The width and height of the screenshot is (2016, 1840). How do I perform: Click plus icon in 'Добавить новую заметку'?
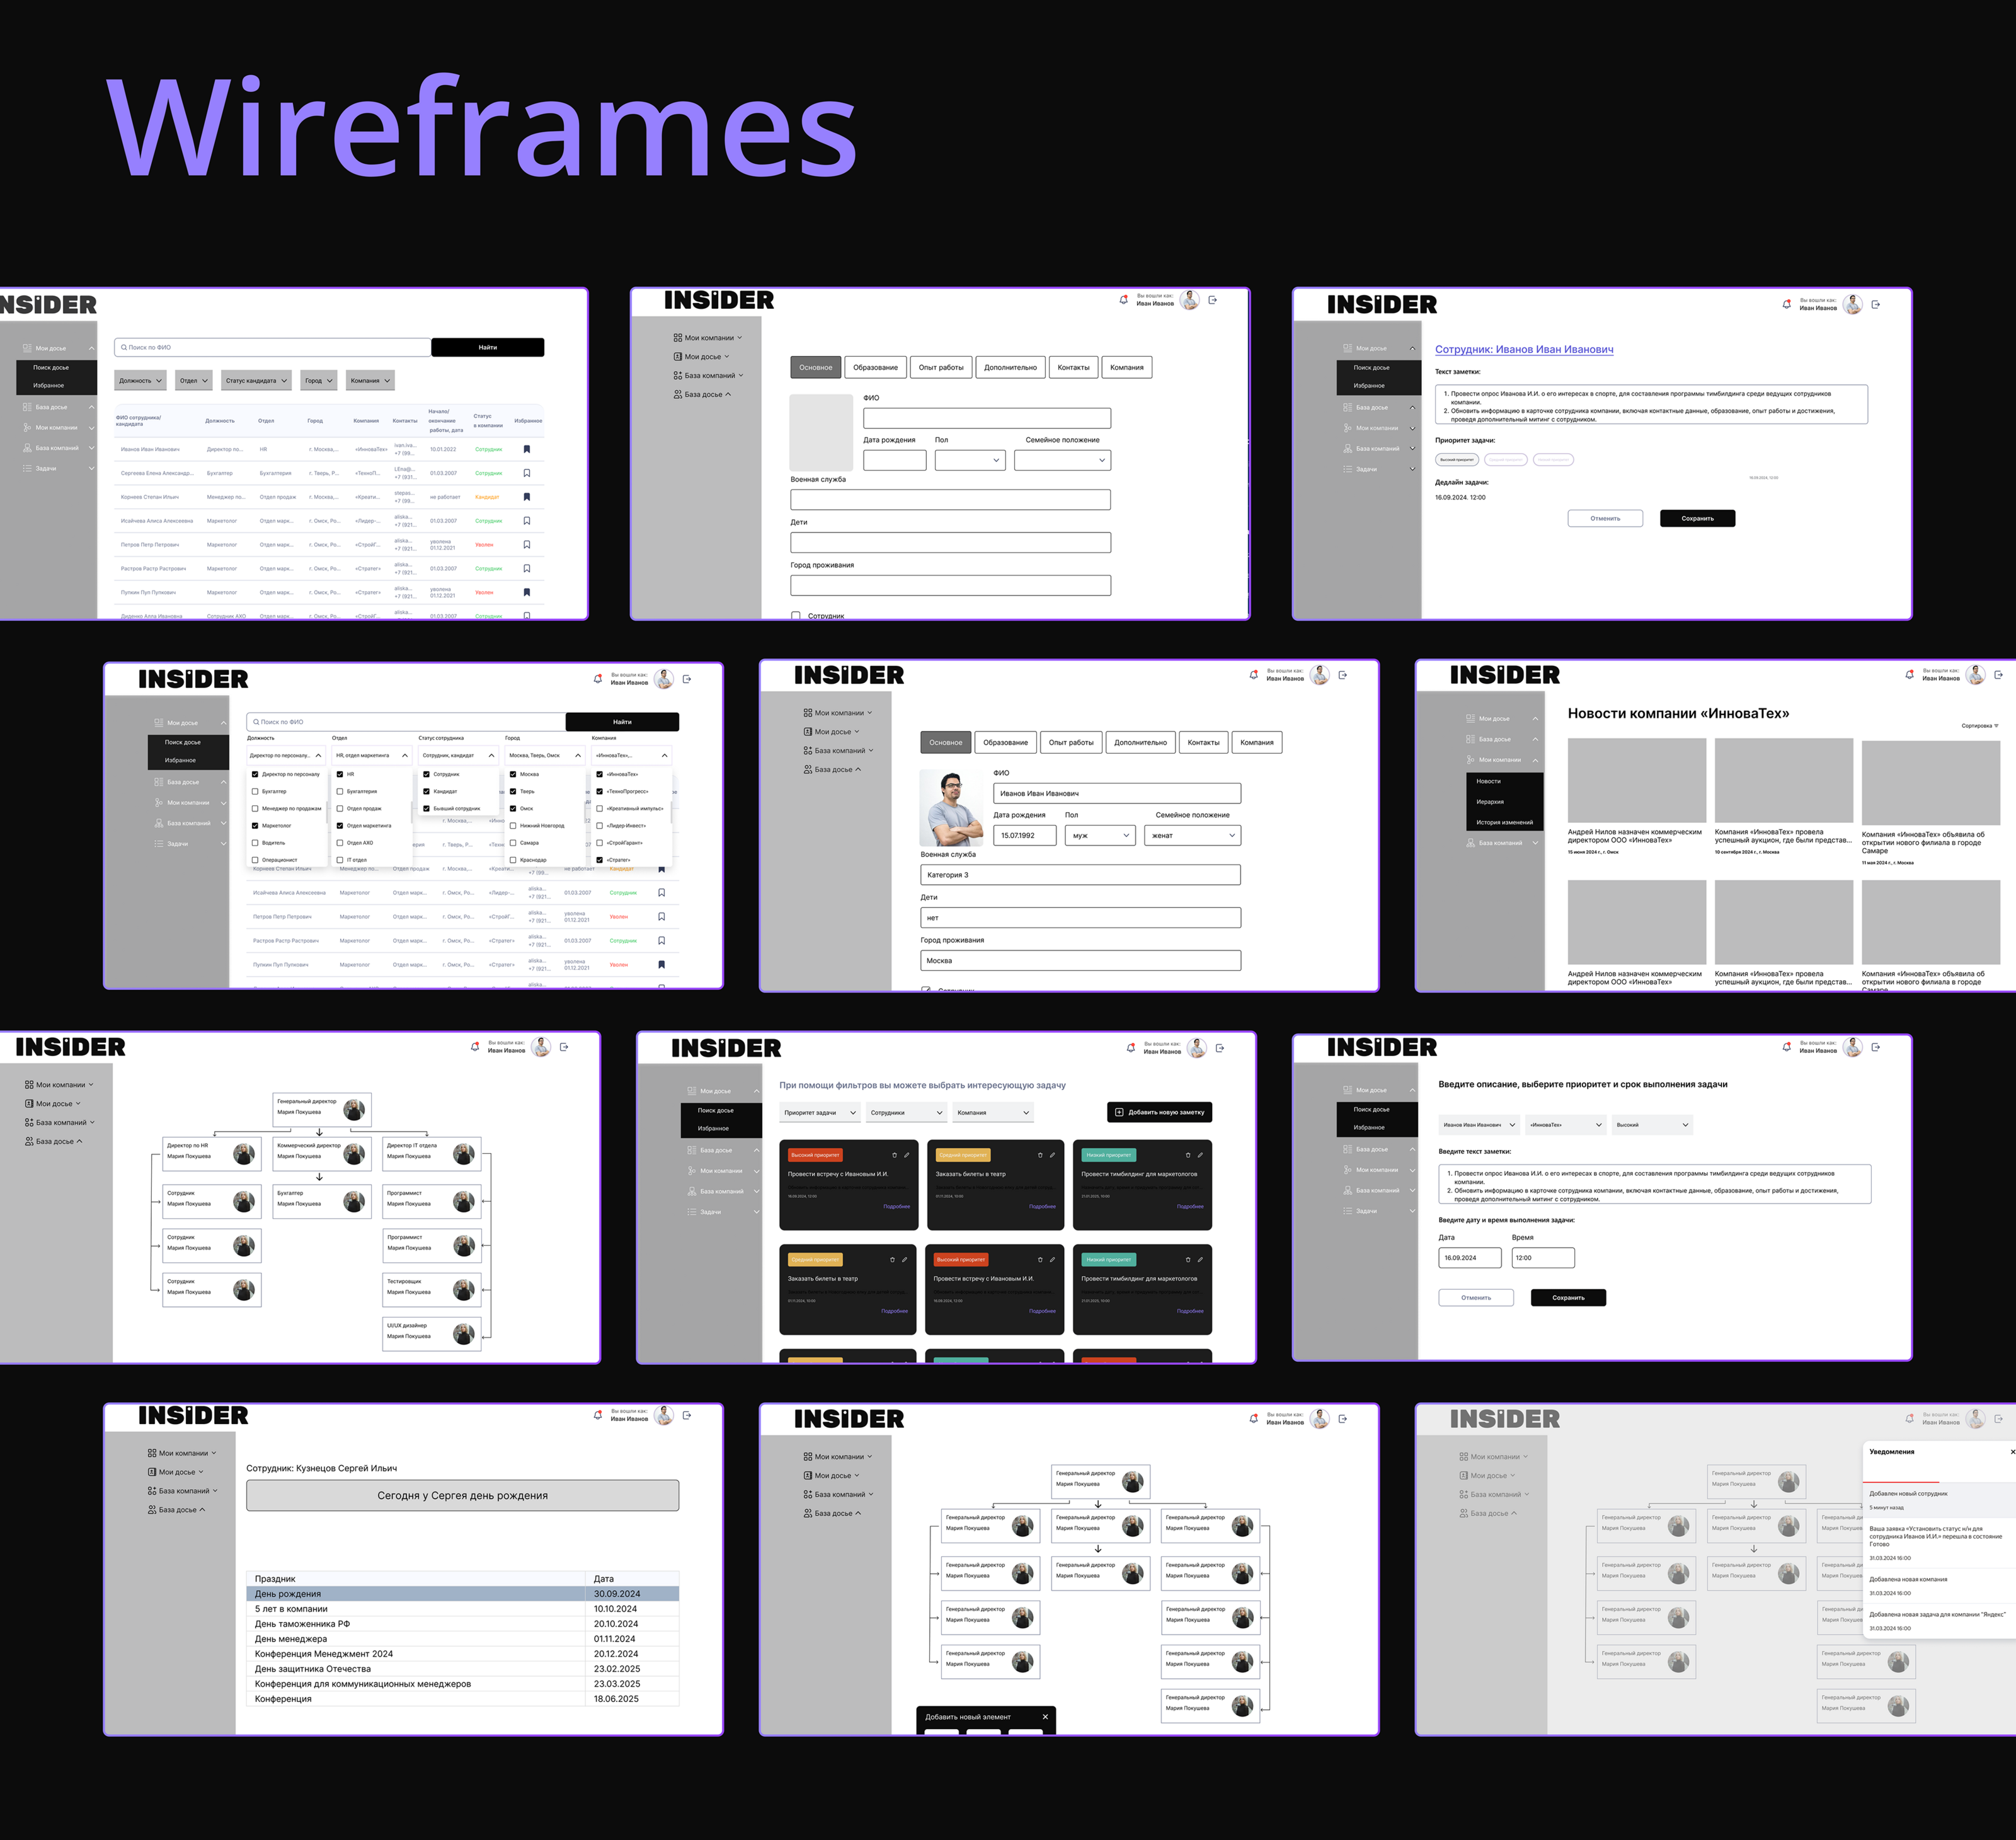pyautogui.click(x=1119, y=1112)
